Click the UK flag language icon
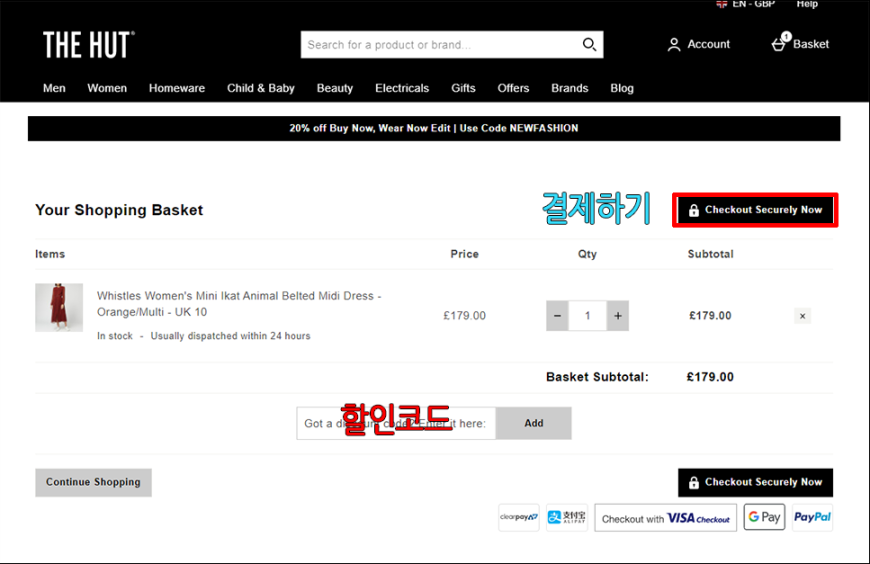Image resolution: width=870 pixels, height=564 pixels. coord(721,4)
